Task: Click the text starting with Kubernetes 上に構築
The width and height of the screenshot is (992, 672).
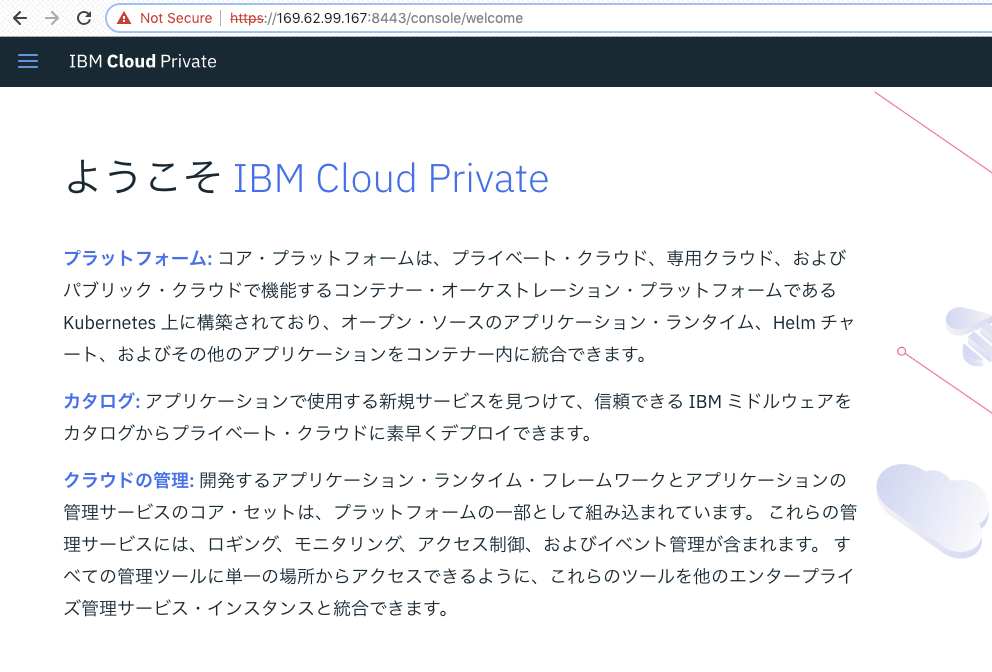Action: pos(459,323)
